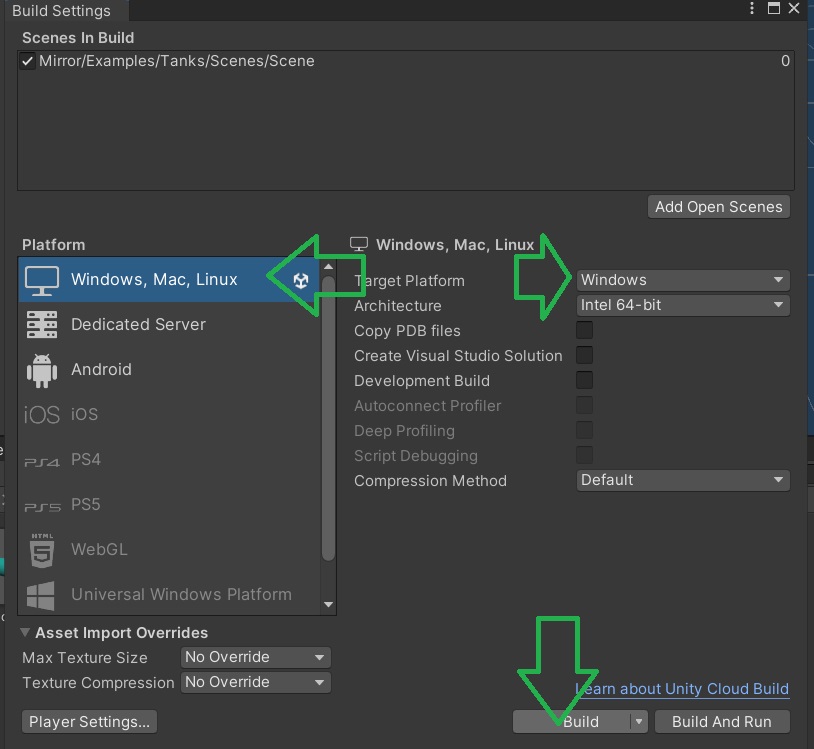The image size is (814, 749).
Task: Click the Add Open Scenes button
Action: [x=718, y=206]
